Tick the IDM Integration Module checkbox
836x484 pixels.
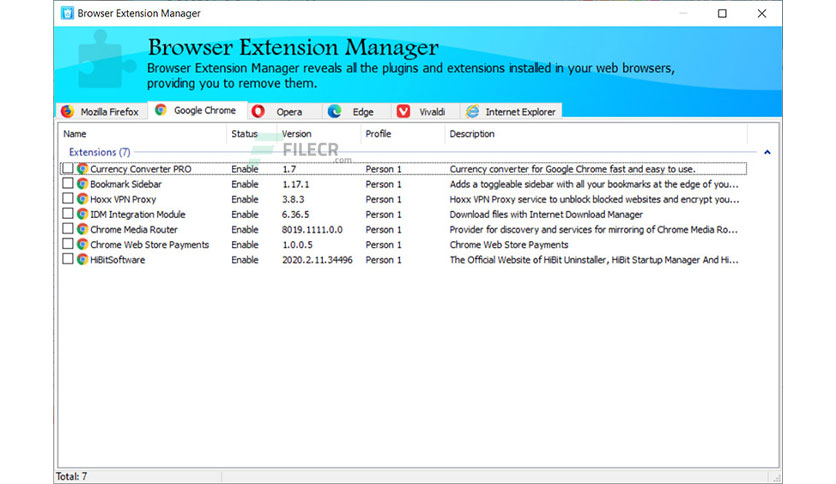point(68,214)
